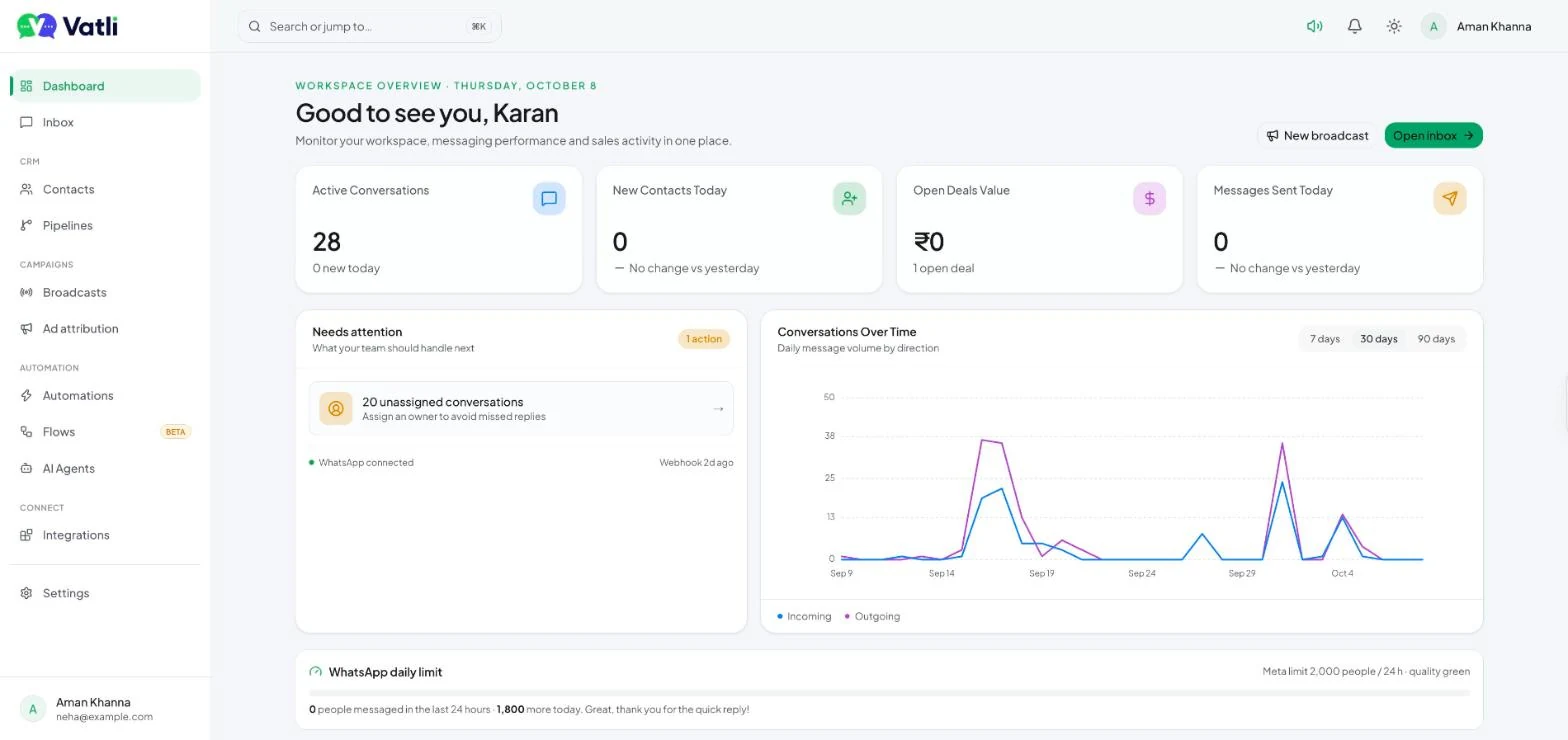Click the ₹0 open deals value
The height and width of the screenshot is (740, 1568).
[x=928, y=242]
